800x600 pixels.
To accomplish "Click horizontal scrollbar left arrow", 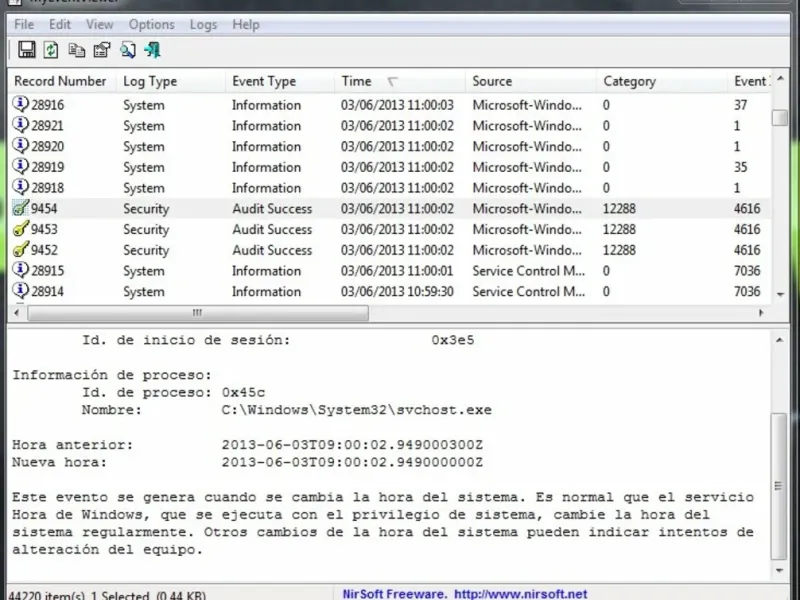I will (x=17, y=313).
